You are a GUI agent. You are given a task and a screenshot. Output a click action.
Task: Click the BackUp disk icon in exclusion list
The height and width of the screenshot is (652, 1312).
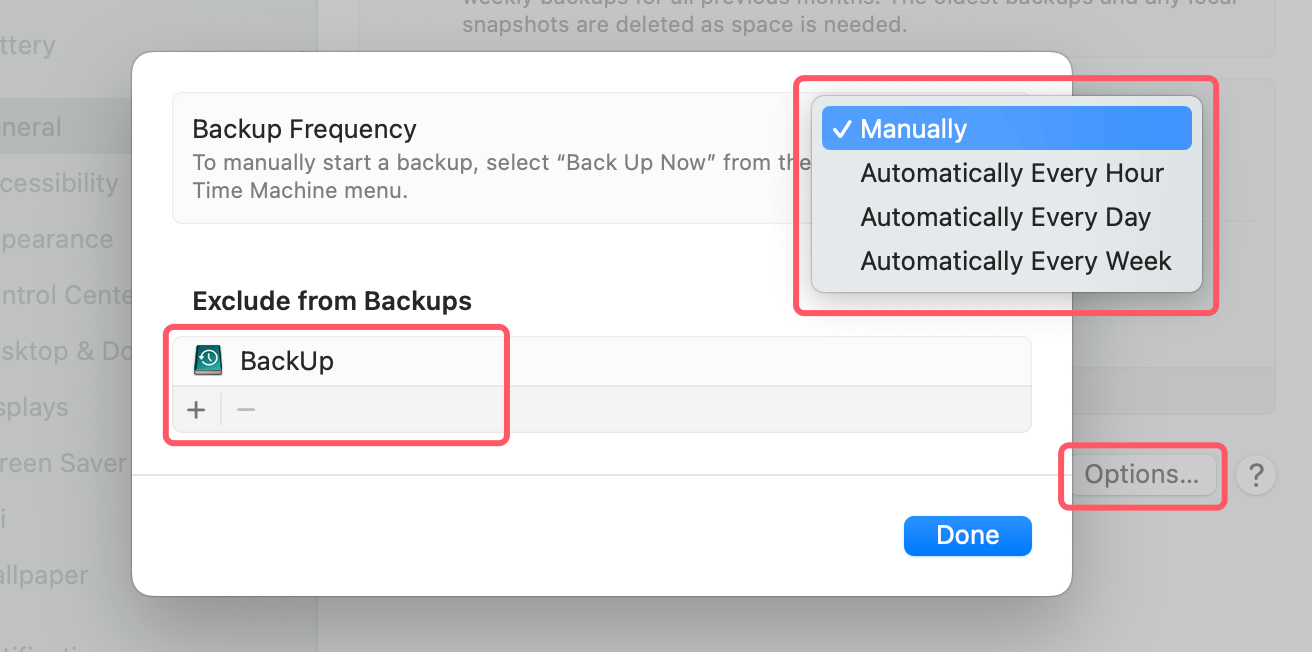click(207, 360)
